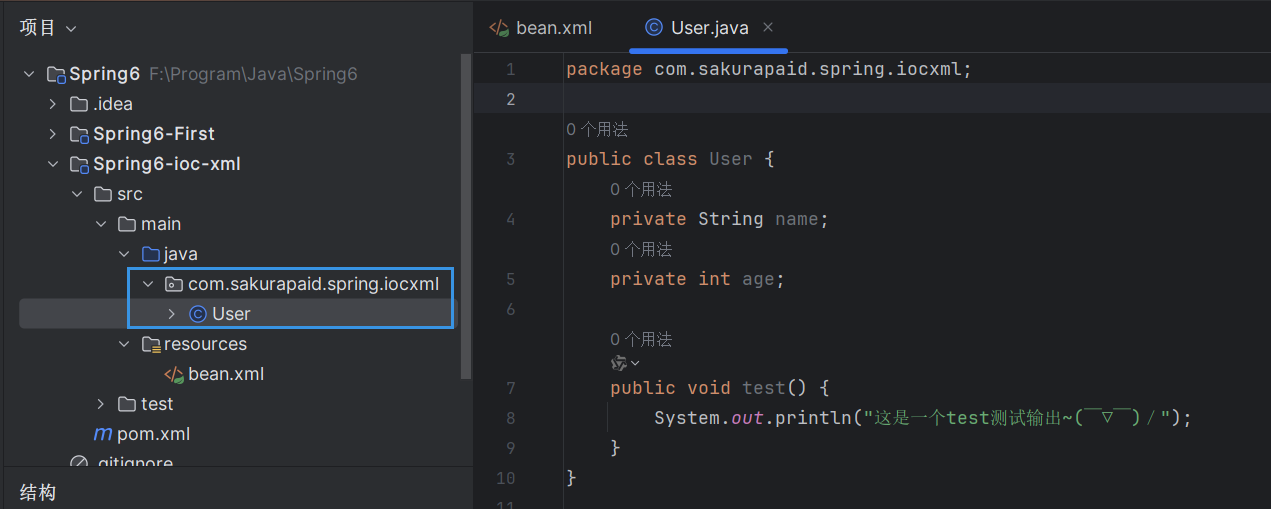Image resolution: width=1271 pixels, height=509 pixels.
Task: Click line number 3 in the gutter
Action: click(x=511, y=159)
